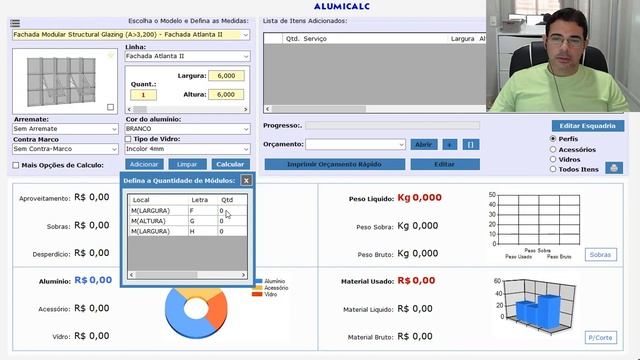This screenshot has height=360, width=640.
Task: Enable the Tipo de Vidro checkbox
Action: click(128, 139)
